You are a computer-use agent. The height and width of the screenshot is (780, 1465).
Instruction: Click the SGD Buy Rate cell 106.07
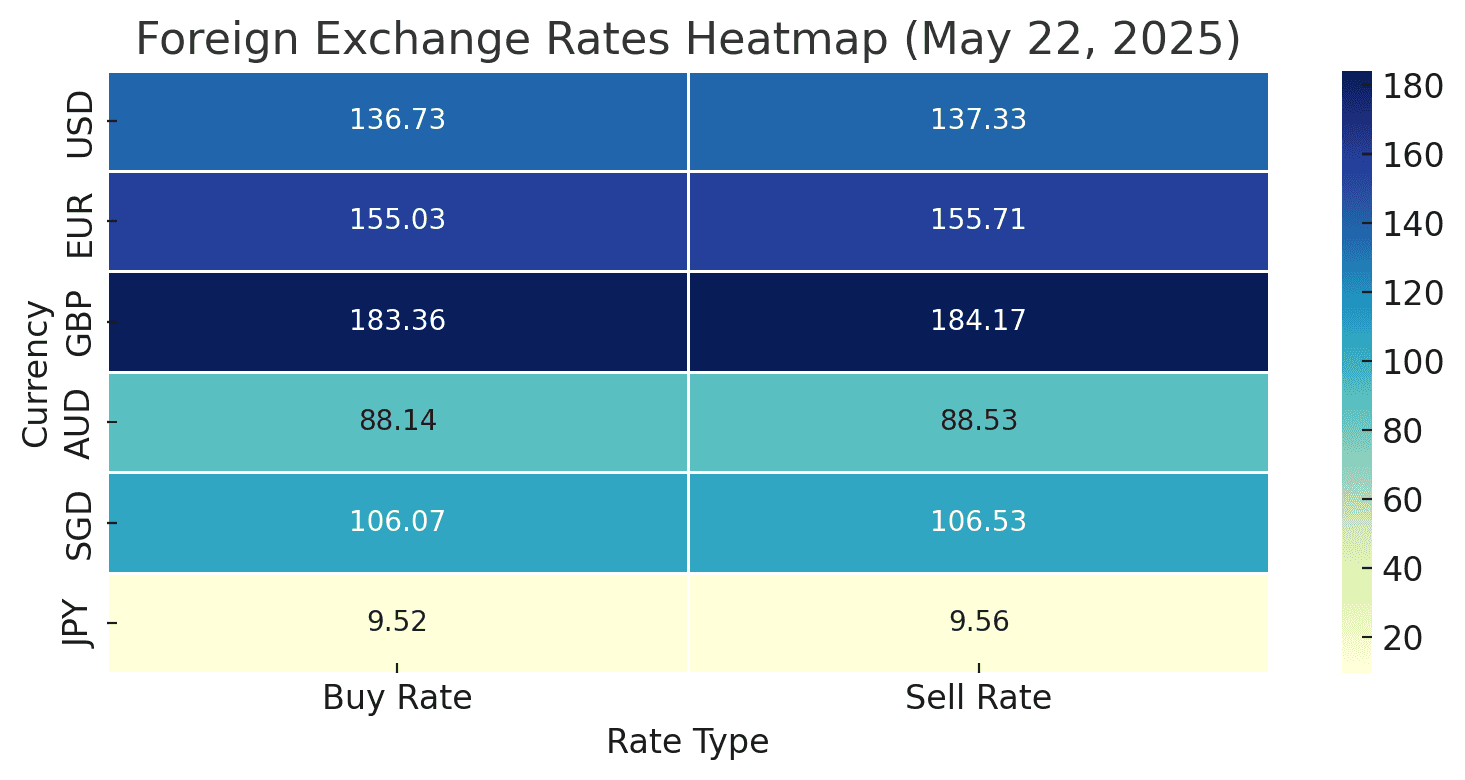point(397,522)
